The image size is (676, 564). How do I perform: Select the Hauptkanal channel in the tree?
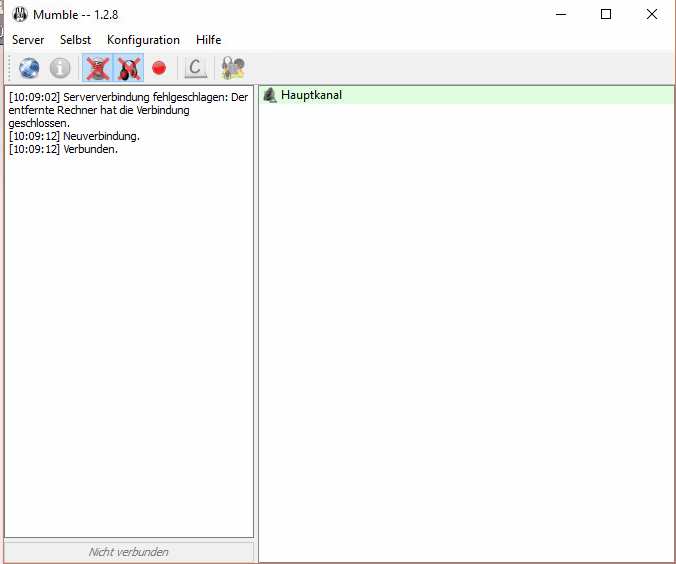click(311, 95)
